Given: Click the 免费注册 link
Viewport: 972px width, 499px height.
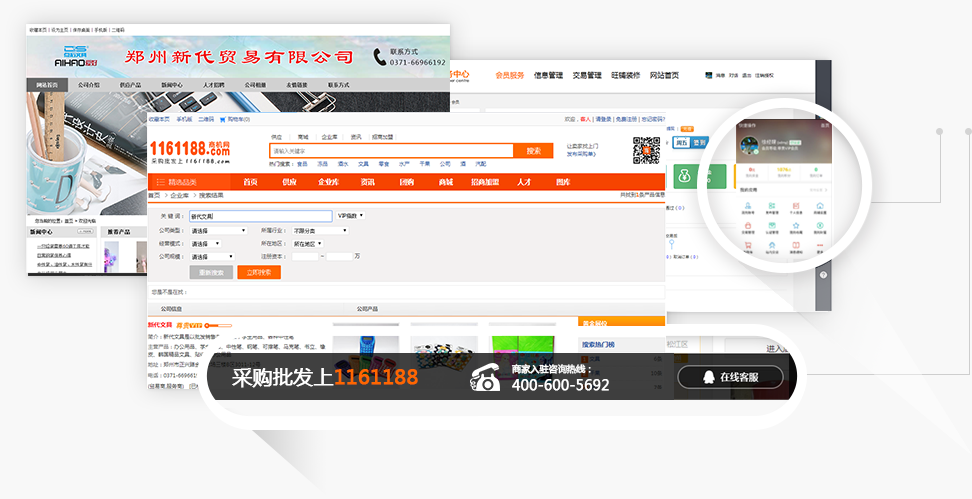Looking at the screenshot, I should click(626, 119).
